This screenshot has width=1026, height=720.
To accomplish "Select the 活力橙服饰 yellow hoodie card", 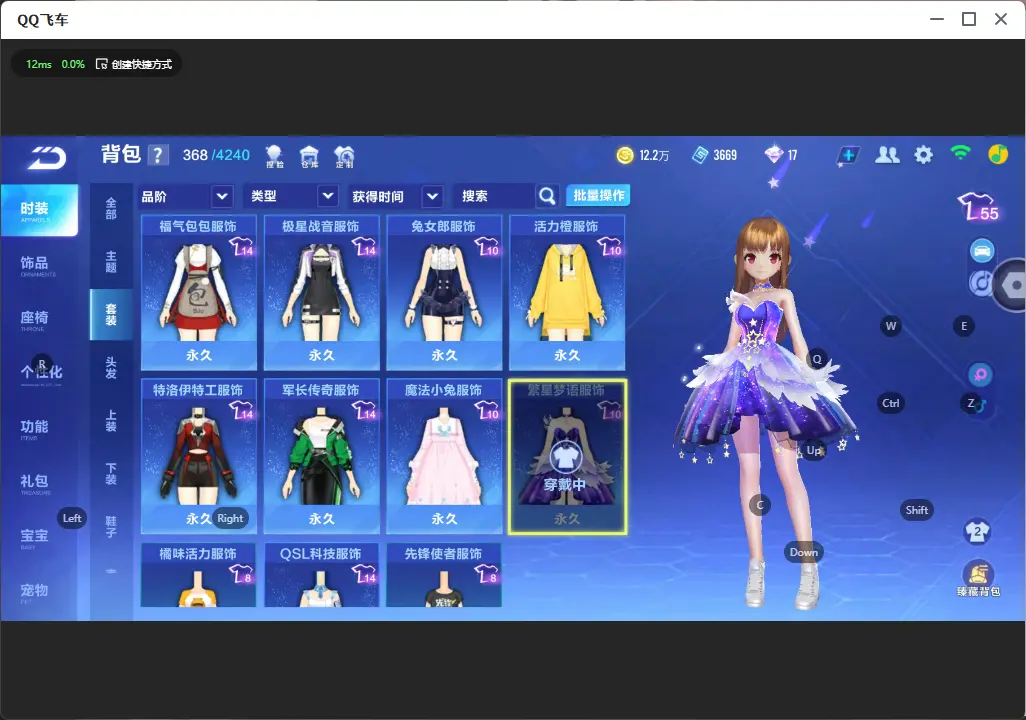I will (x=567, y=293).
